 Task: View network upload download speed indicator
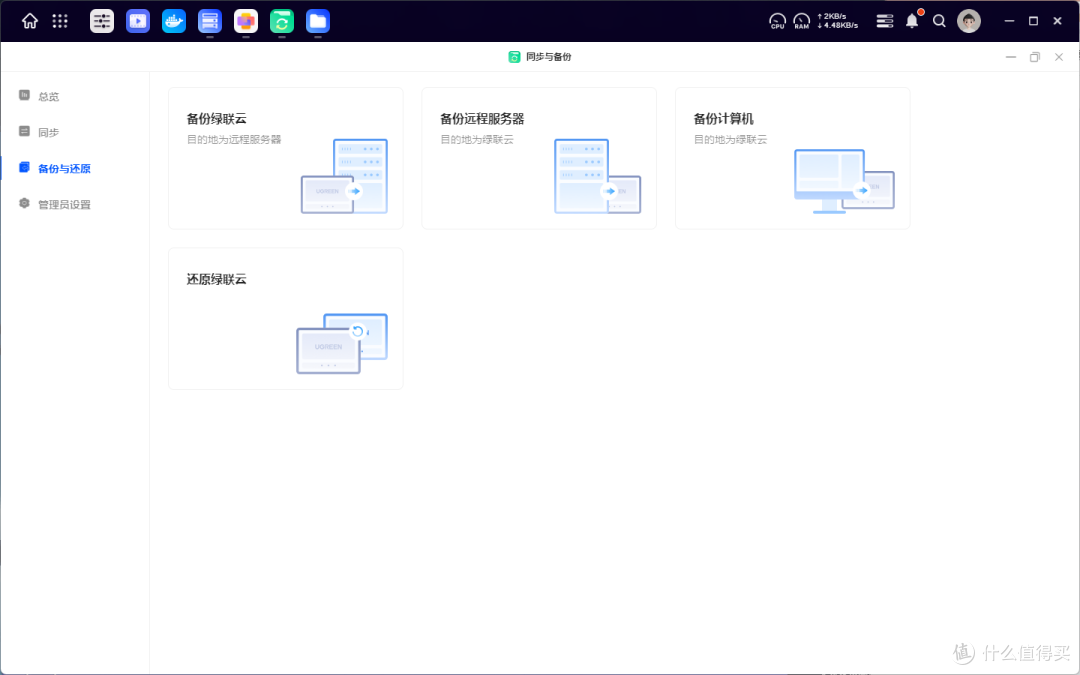(x=838, y=21)
